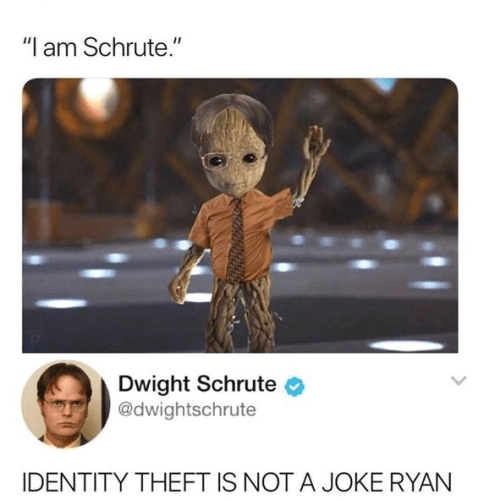Click the patterned necktie on Groot

point(236,241)
